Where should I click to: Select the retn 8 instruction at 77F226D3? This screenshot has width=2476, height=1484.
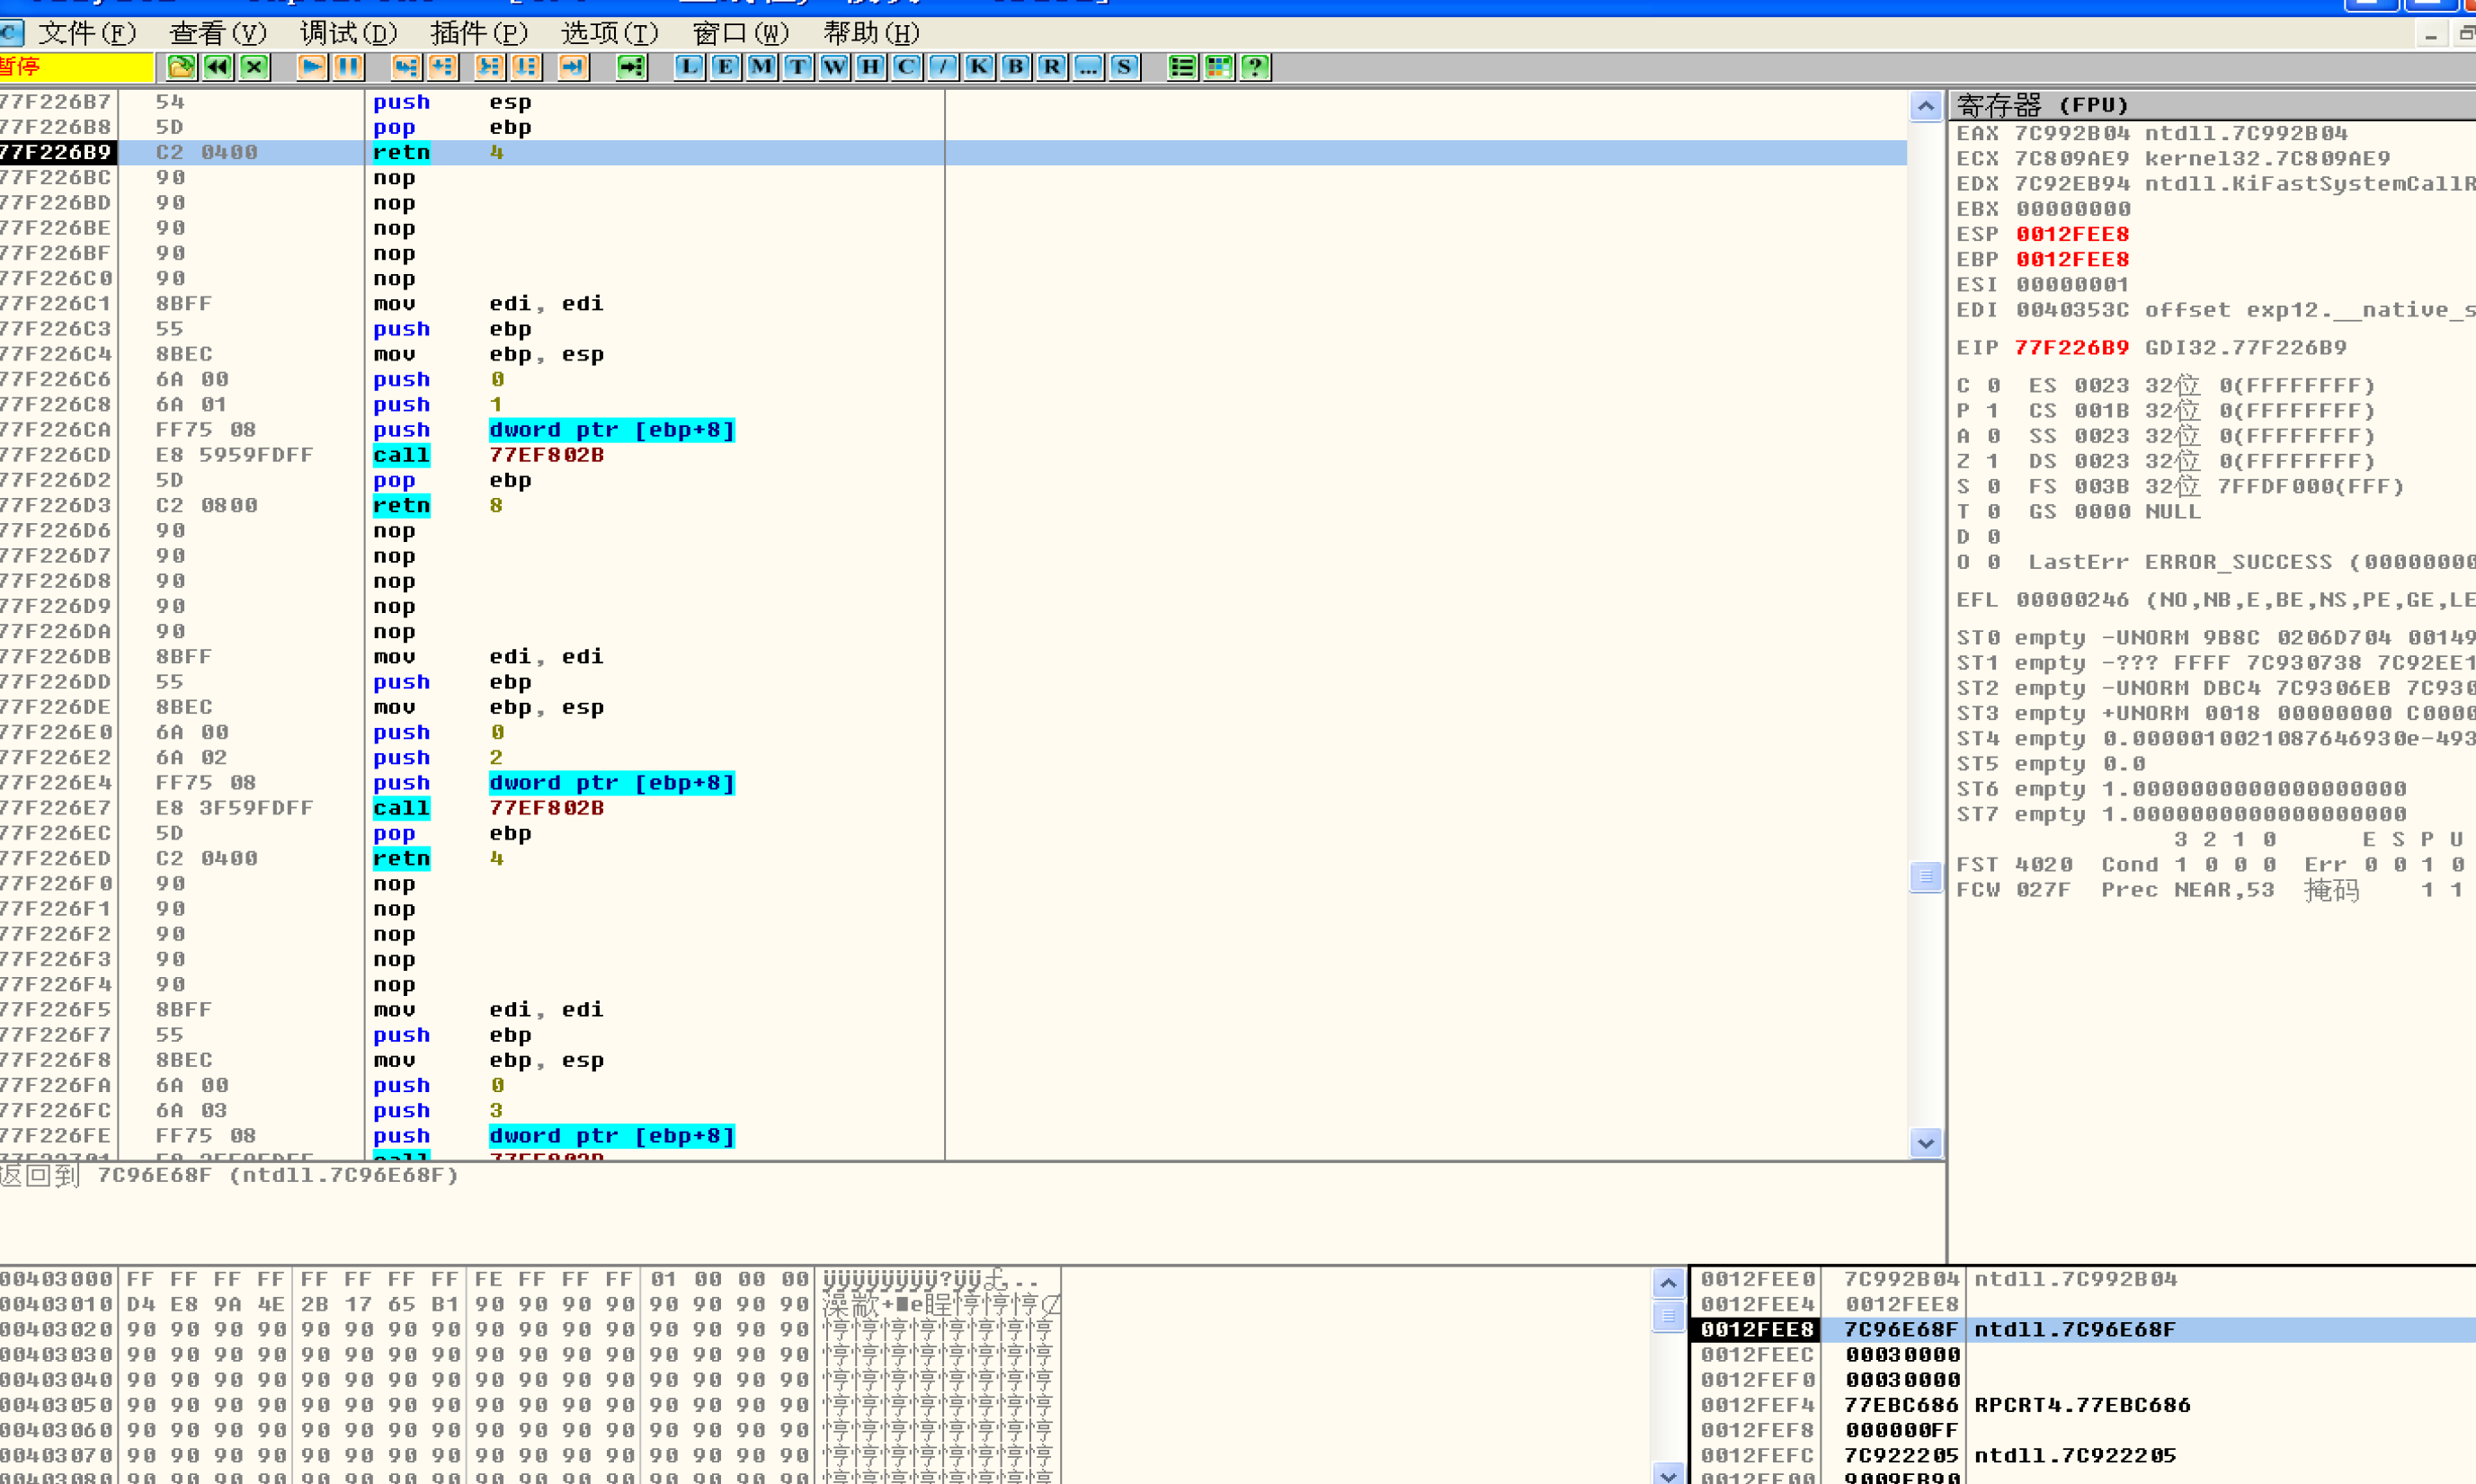click(x=953, y=505)
